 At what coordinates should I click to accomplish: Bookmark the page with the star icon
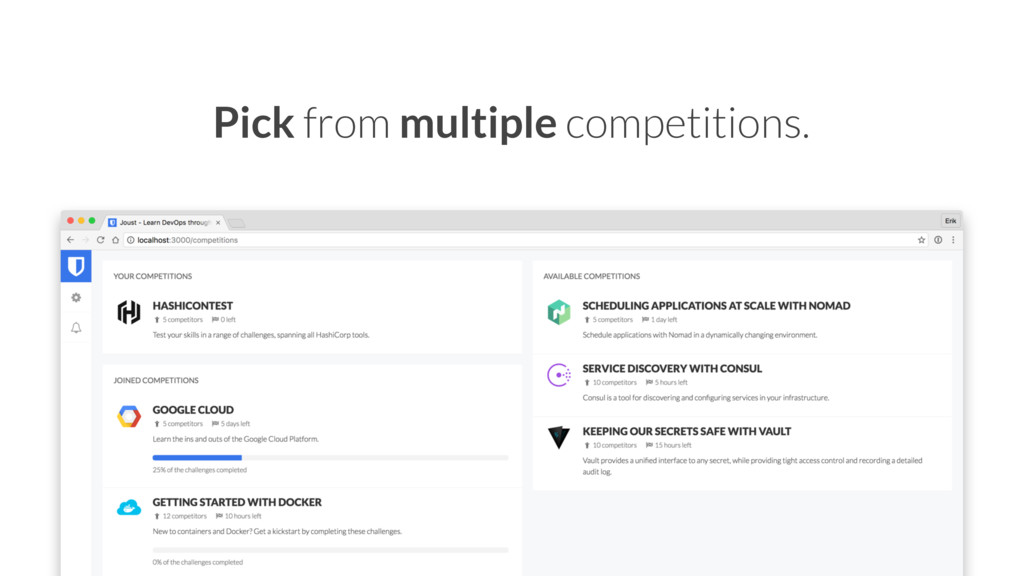pos(921,240)
